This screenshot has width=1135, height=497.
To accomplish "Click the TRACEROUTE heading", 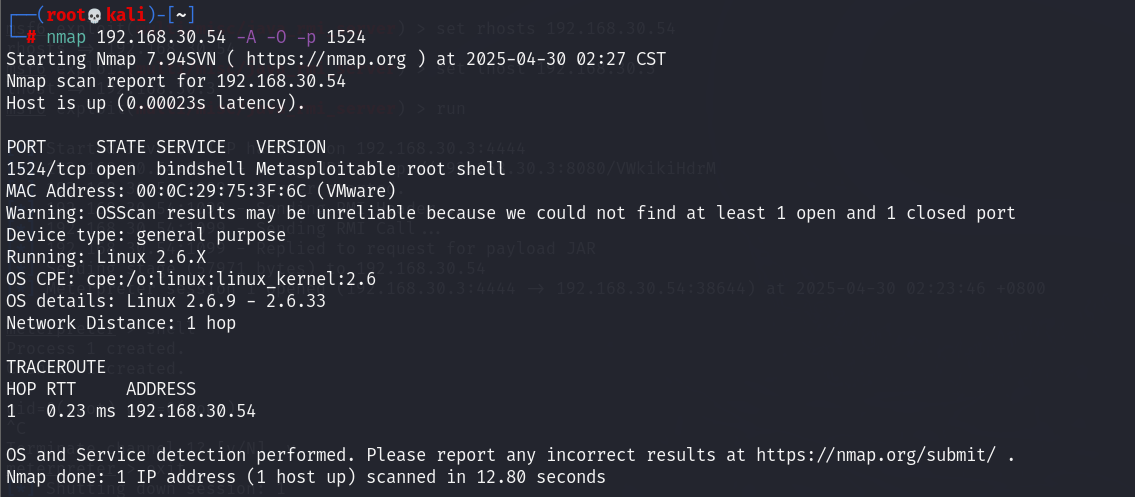I will click(56, 367).
